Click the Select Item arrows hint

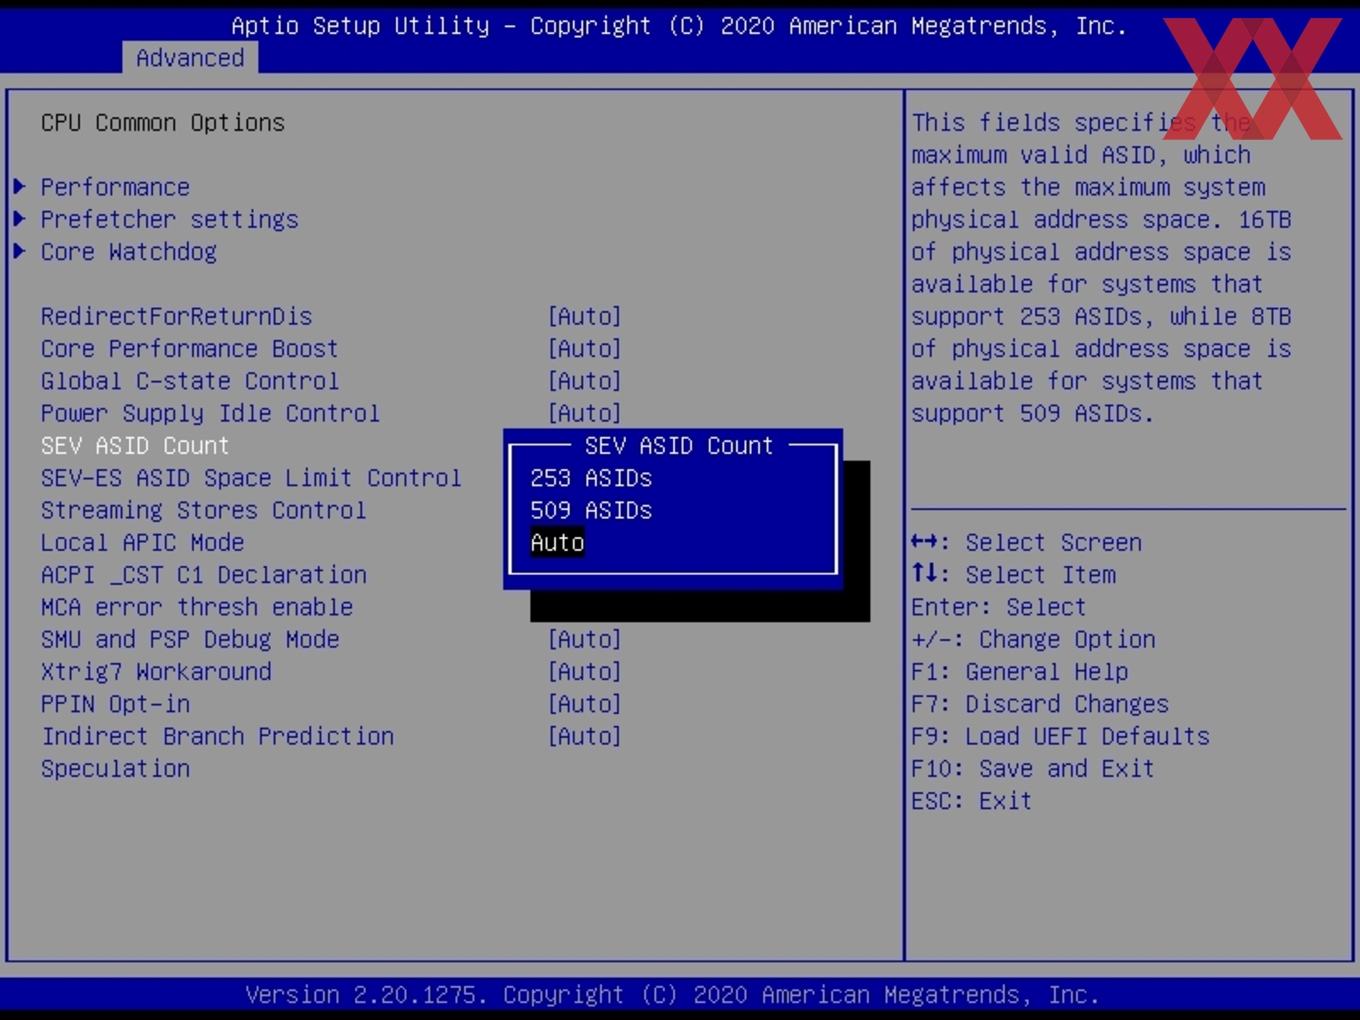pyautogui.click(x=1013, y=574)
